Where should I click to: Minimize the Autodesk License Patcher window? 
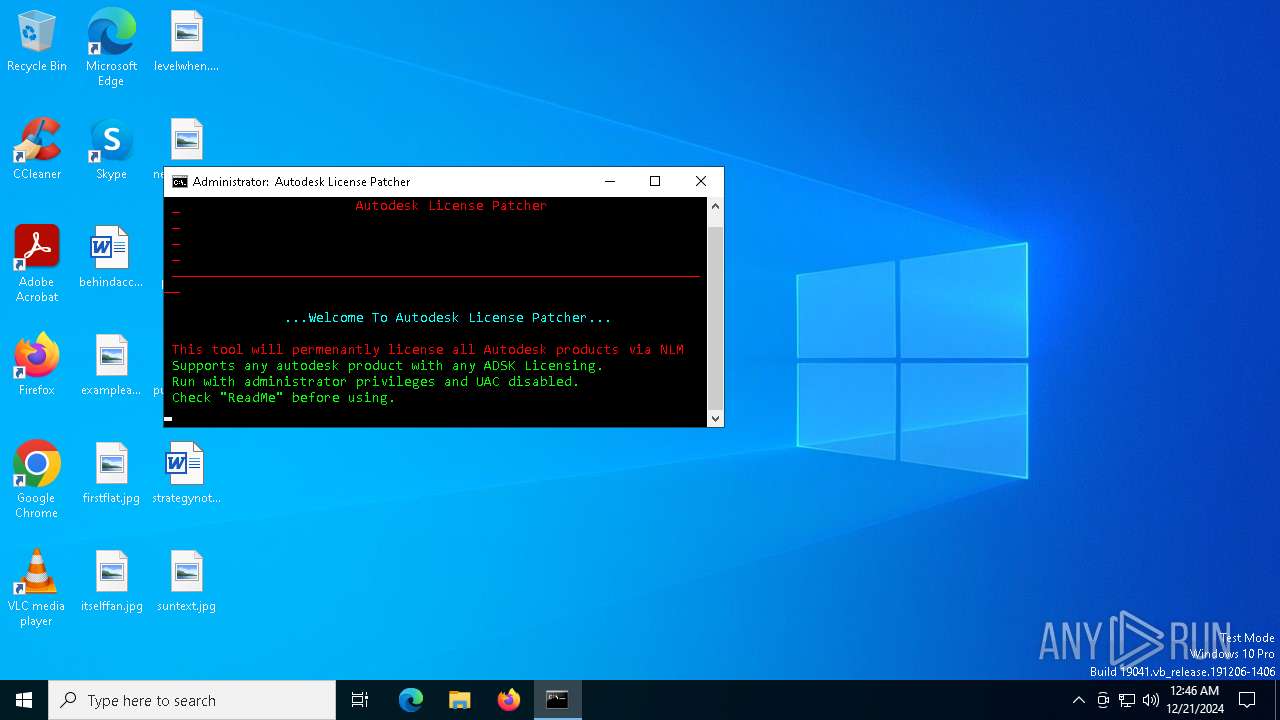pyautogui.click(x=610, y=182)
